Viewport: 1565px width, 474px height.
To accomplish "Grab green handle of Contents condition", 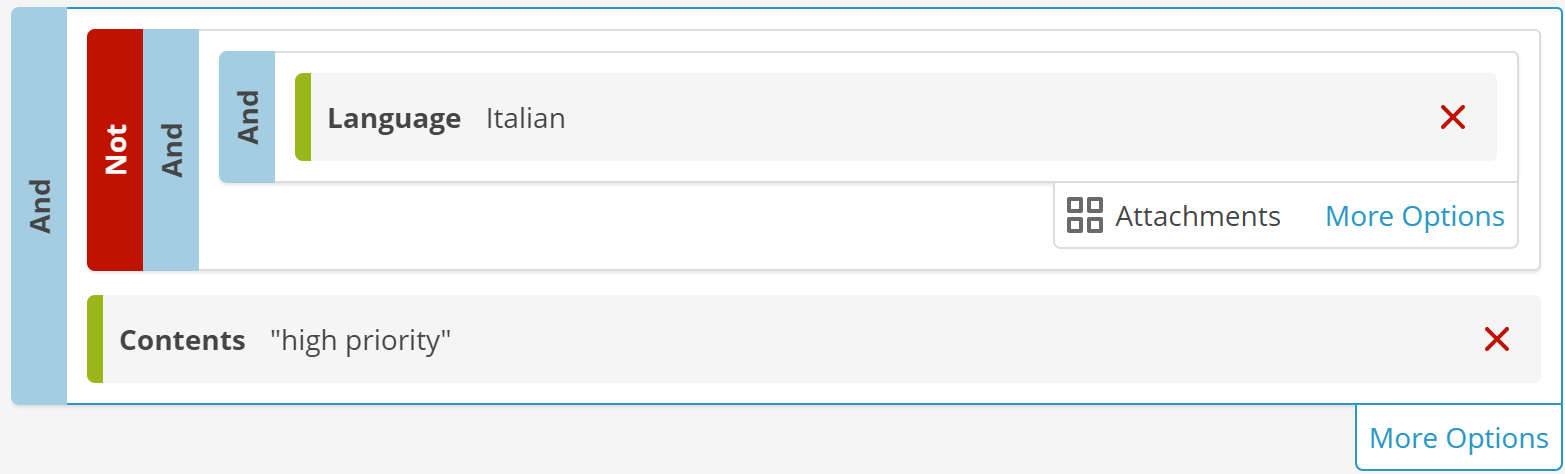I will (x=95, y=339).
